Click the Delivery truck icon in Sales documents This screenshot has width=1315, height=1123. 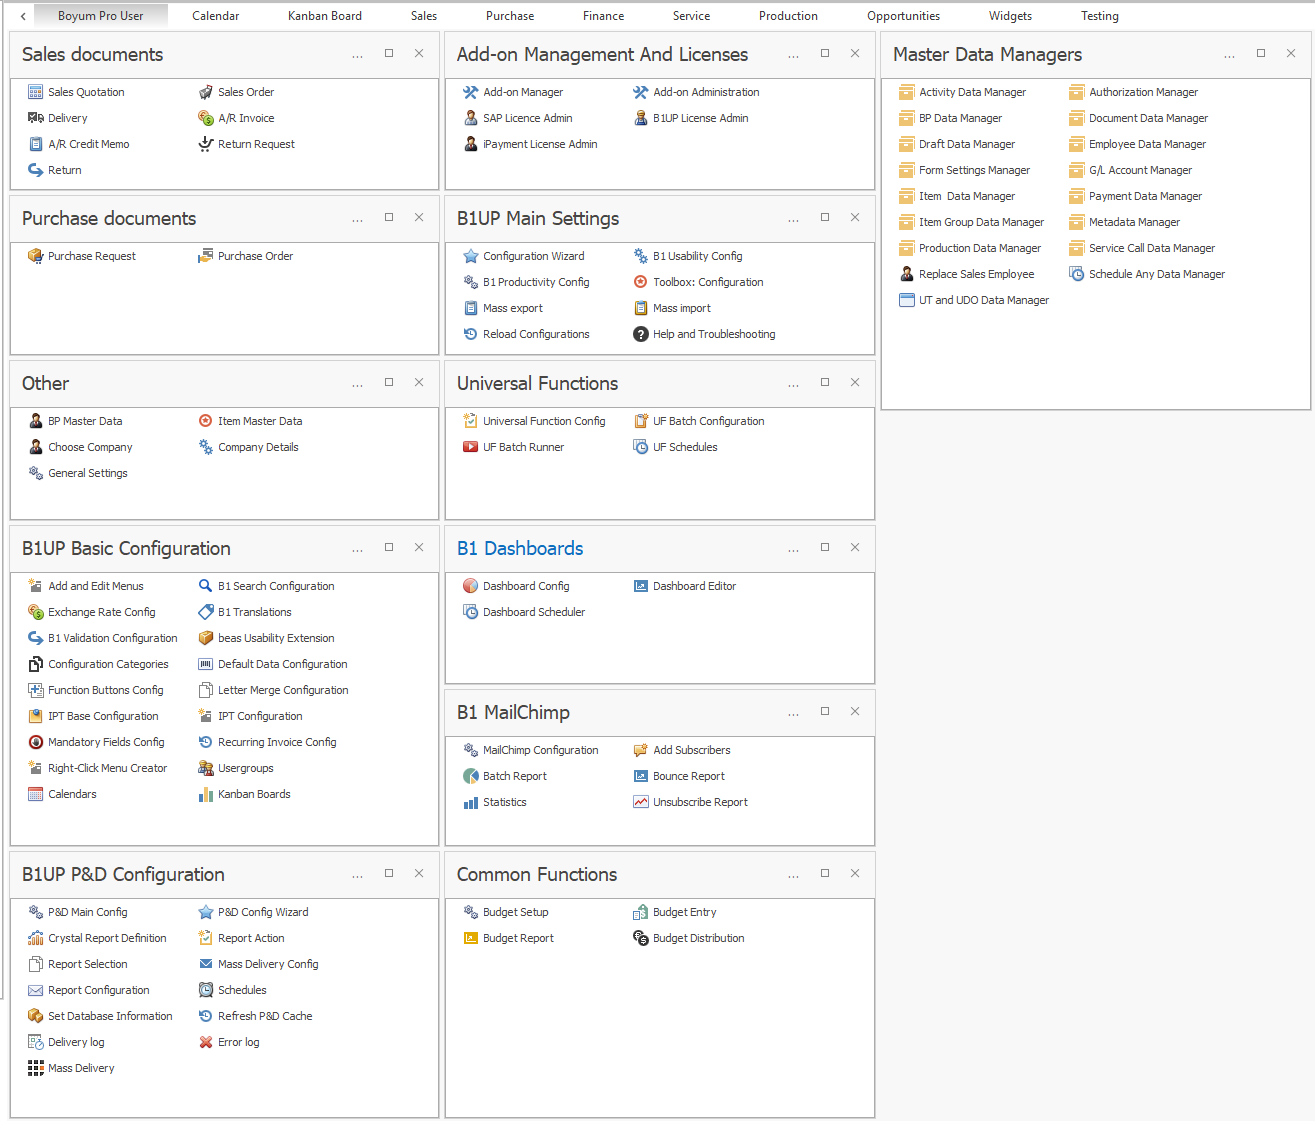(x=36, y=118)
